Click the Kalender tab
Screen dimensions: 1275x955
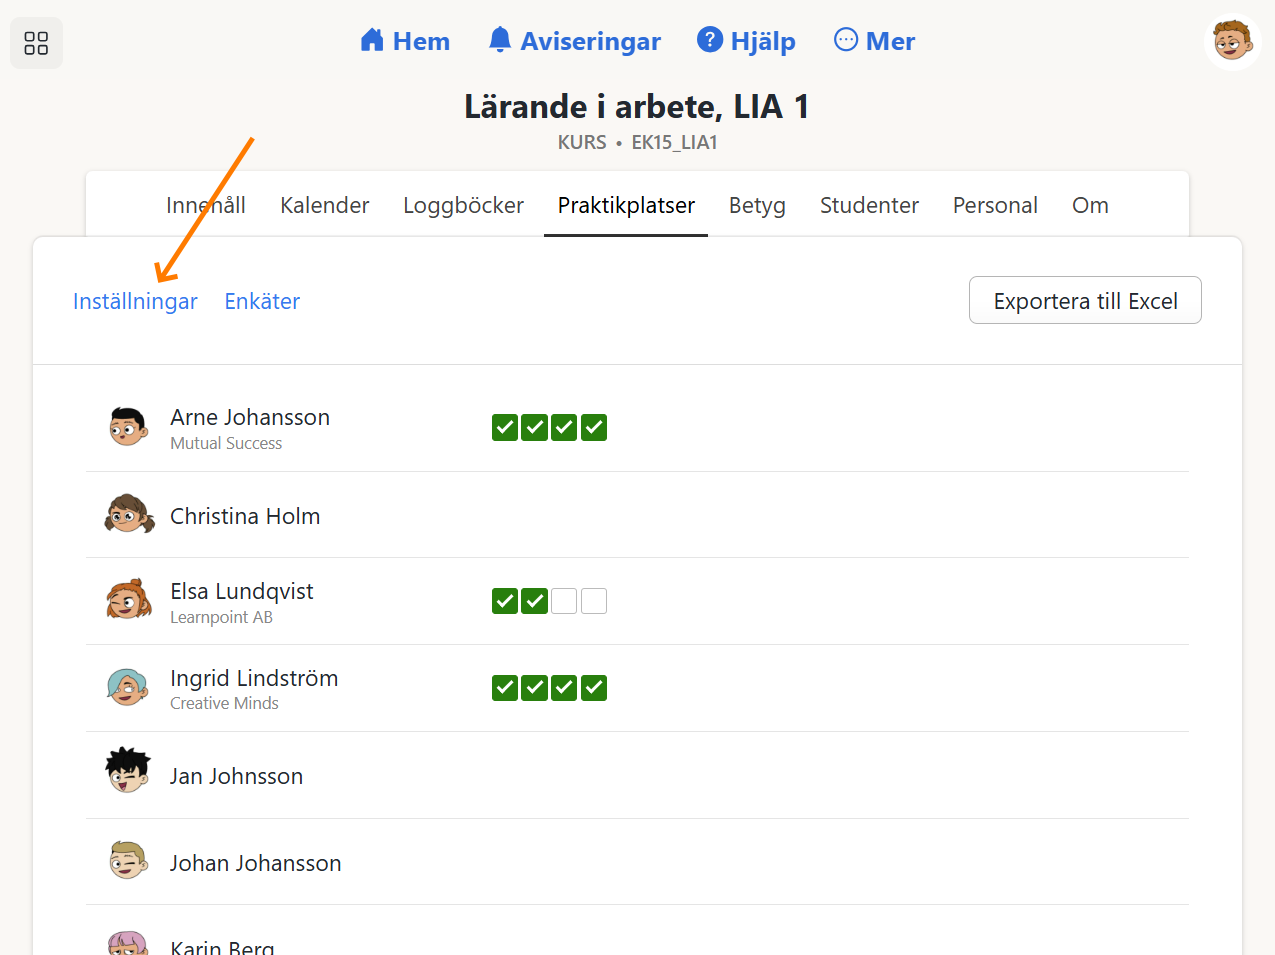(x=324, y=205)
